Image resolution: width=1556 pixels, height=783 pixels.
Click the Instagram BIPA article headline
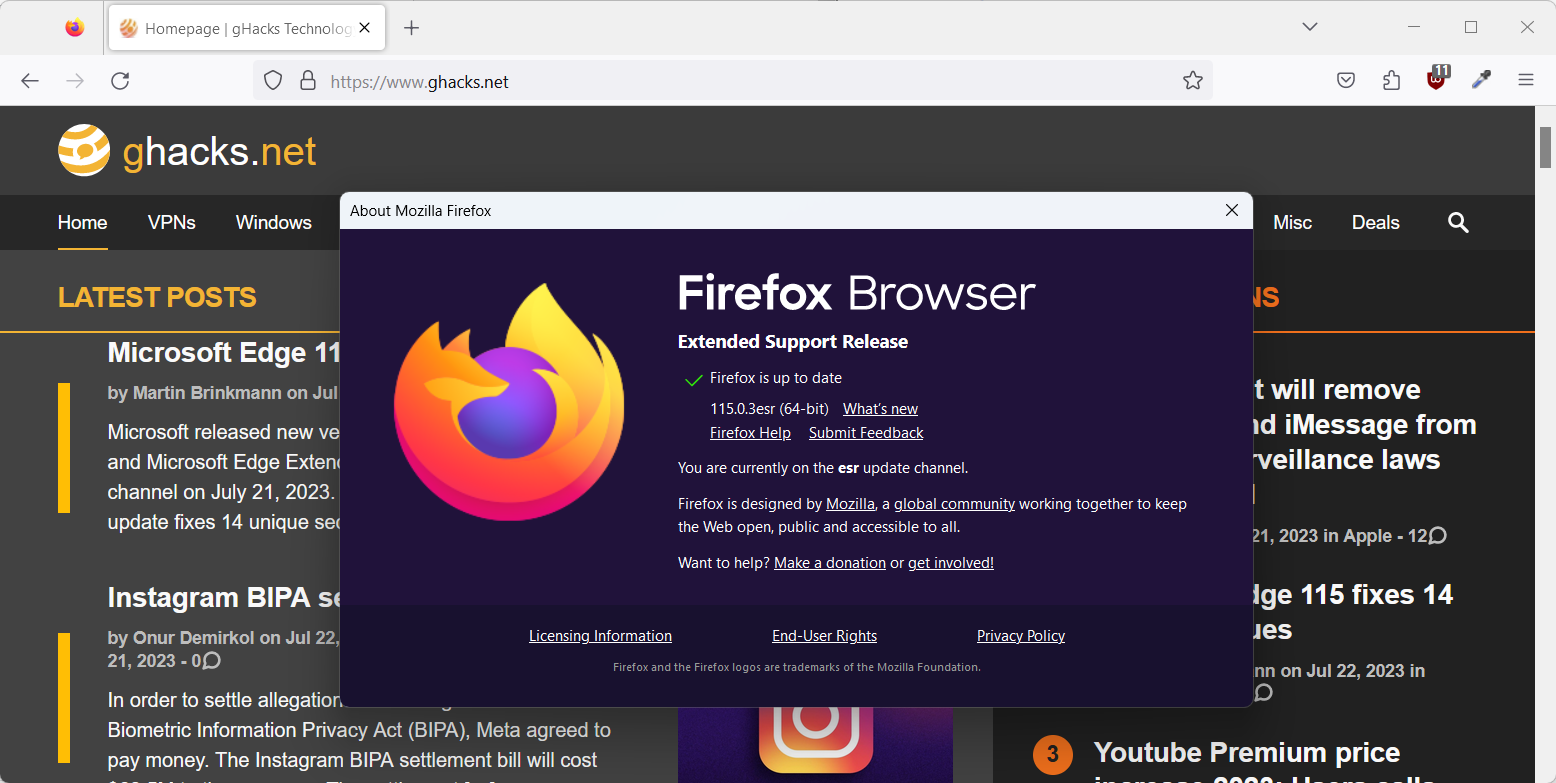point(225,597)
